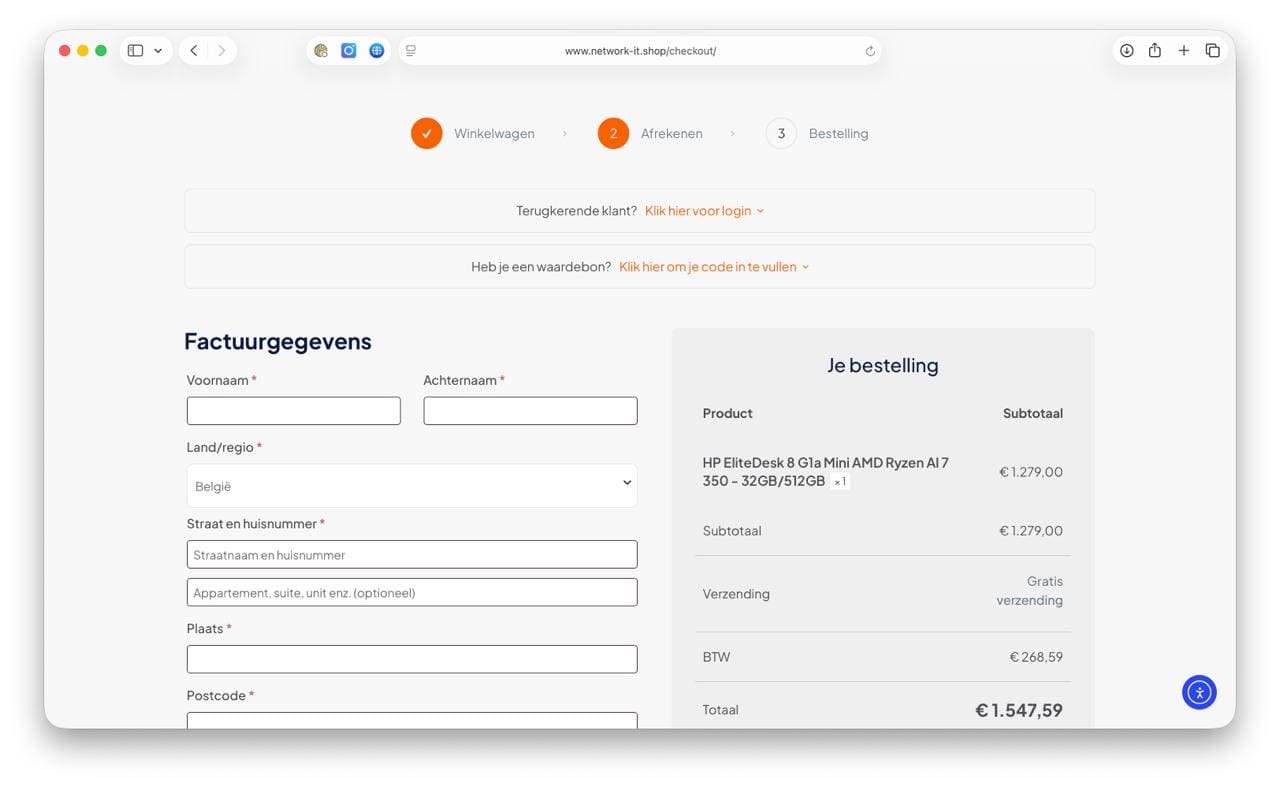Viewport: 1280px width, 787px height.
Task: Go back using the browser back arrow
Action: [x=194, y=51]
